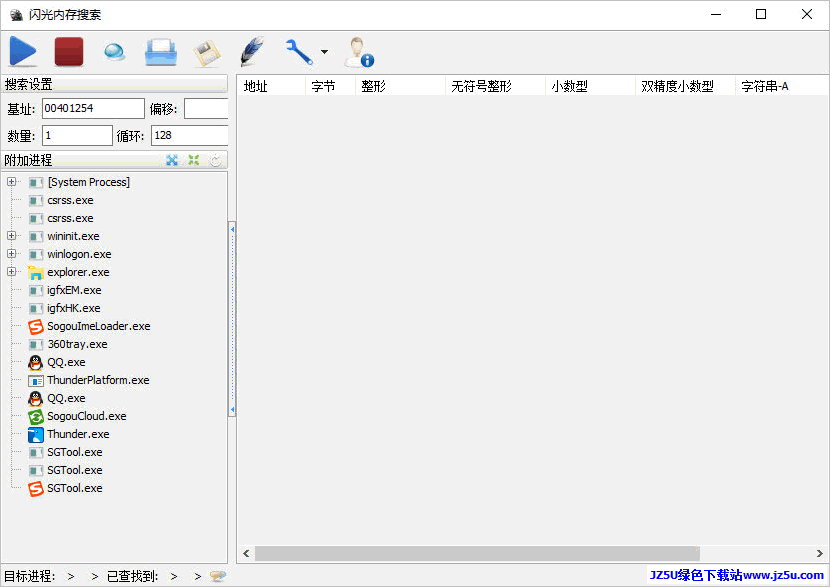Select Thunder.exe process
Viewport: 830px width, 587px height.
[x=78, y=434]
